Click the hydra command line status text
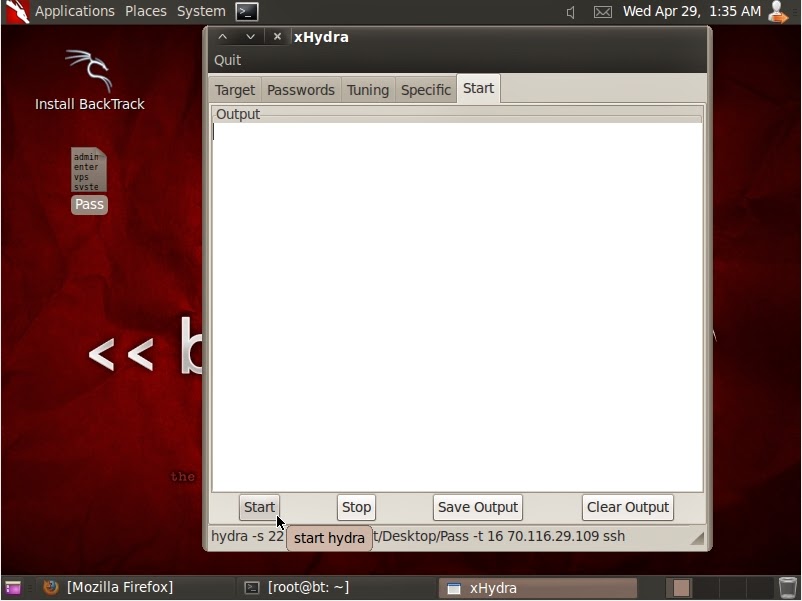 418,536
